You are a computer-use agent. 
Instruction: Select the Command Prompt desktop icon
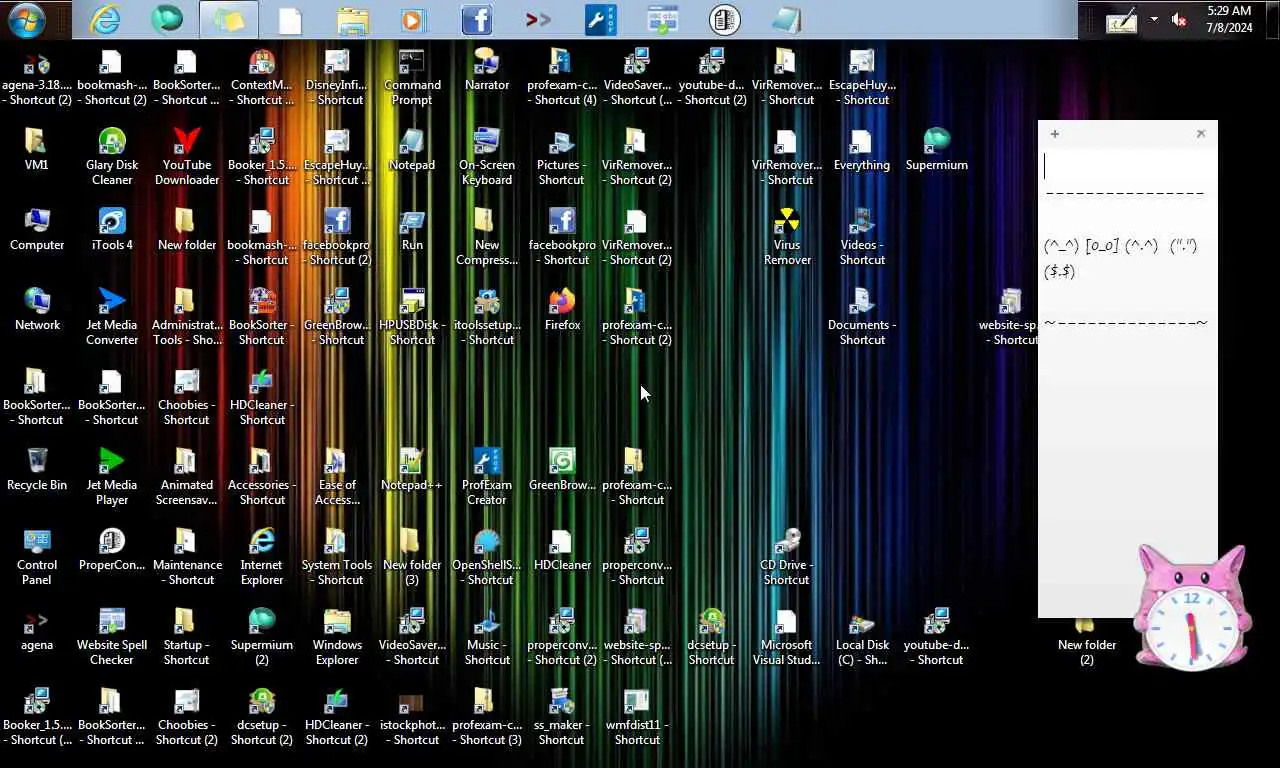point(412,77)
